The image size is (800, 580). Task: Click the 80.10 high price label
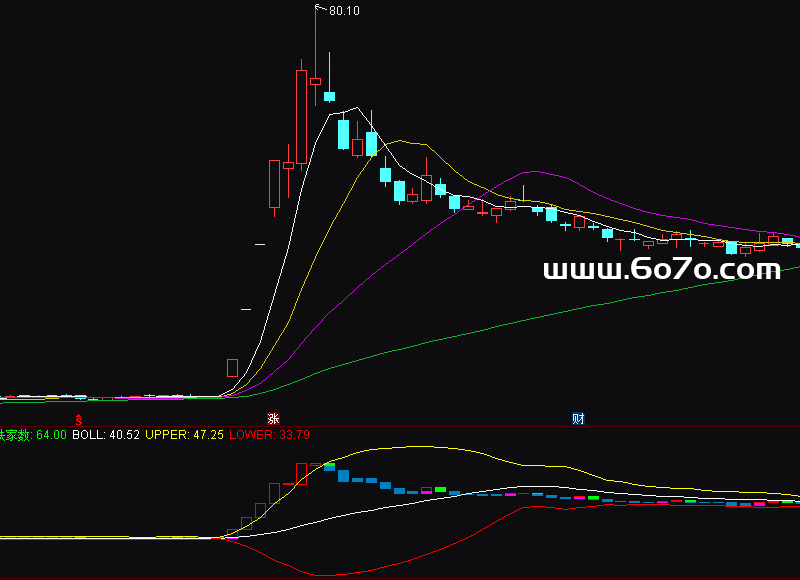pos(344,11)
